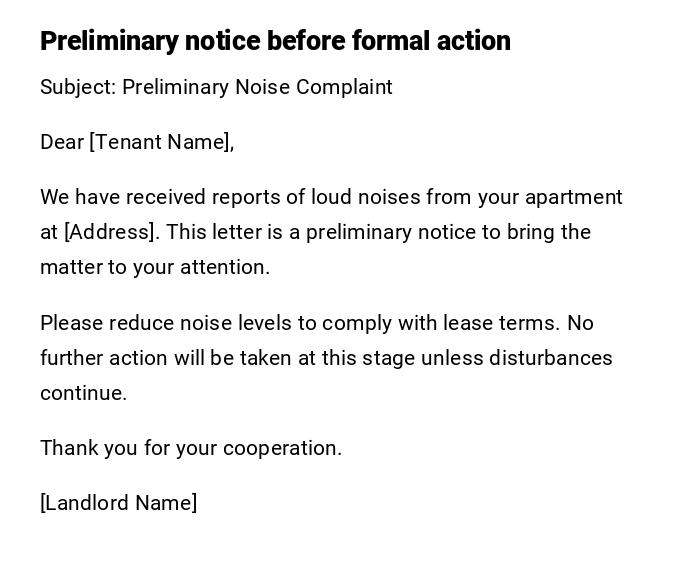Click the heading "Preliminary notice before formal action"
This screenshot has width=700, height=566.
275,41
